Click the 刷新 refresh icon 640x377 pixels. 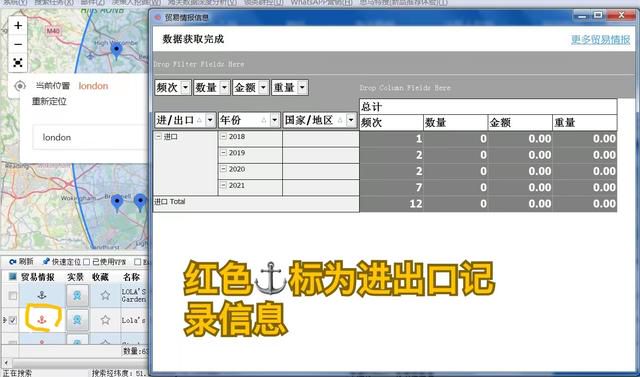tap(12, 262)
